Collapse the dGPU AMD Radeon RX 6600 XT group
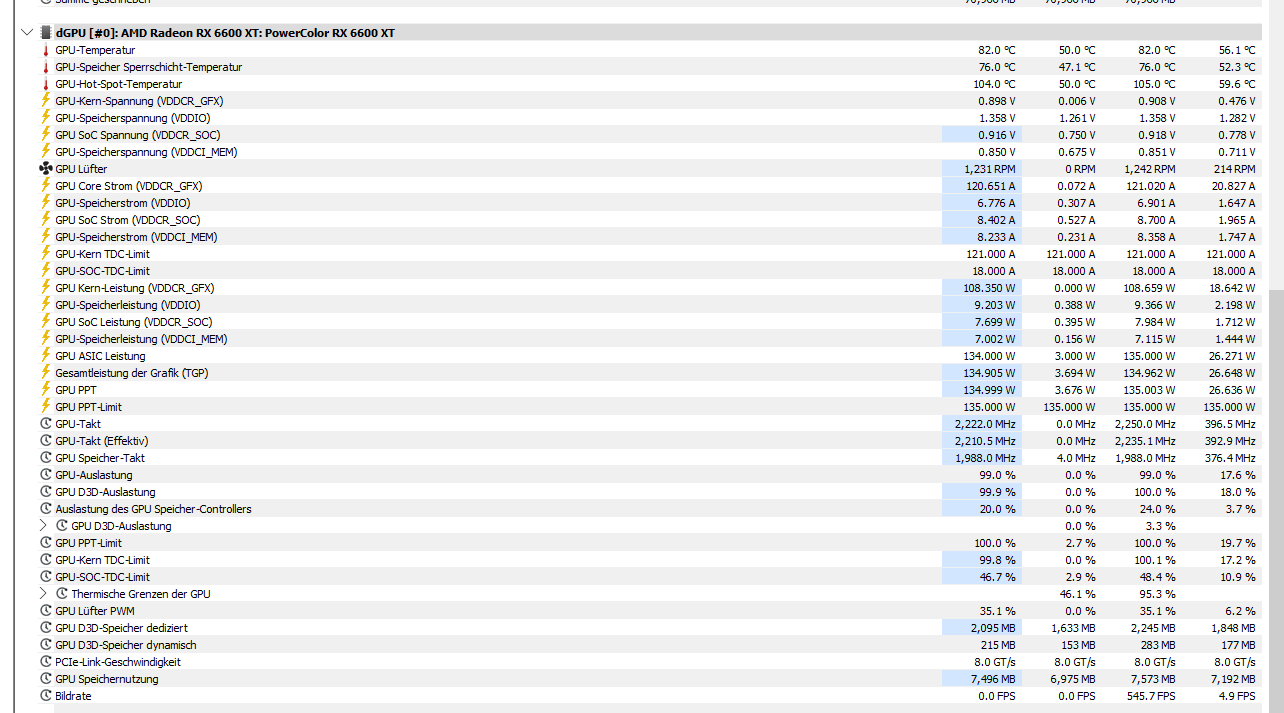 pyautogui.click(x=27, y=33)
